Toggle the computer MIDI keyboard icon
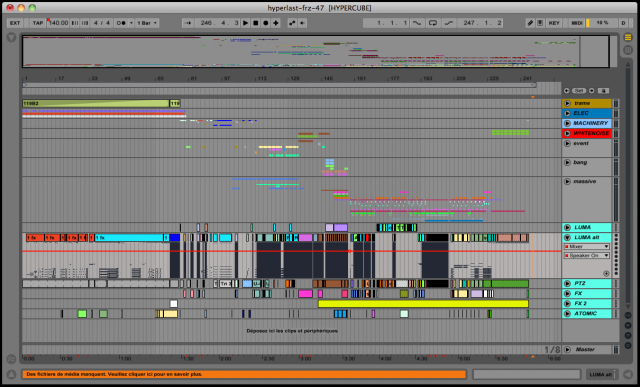Viewport: 640px width, 387px height. pyautogui.click(x=540, y=23)
